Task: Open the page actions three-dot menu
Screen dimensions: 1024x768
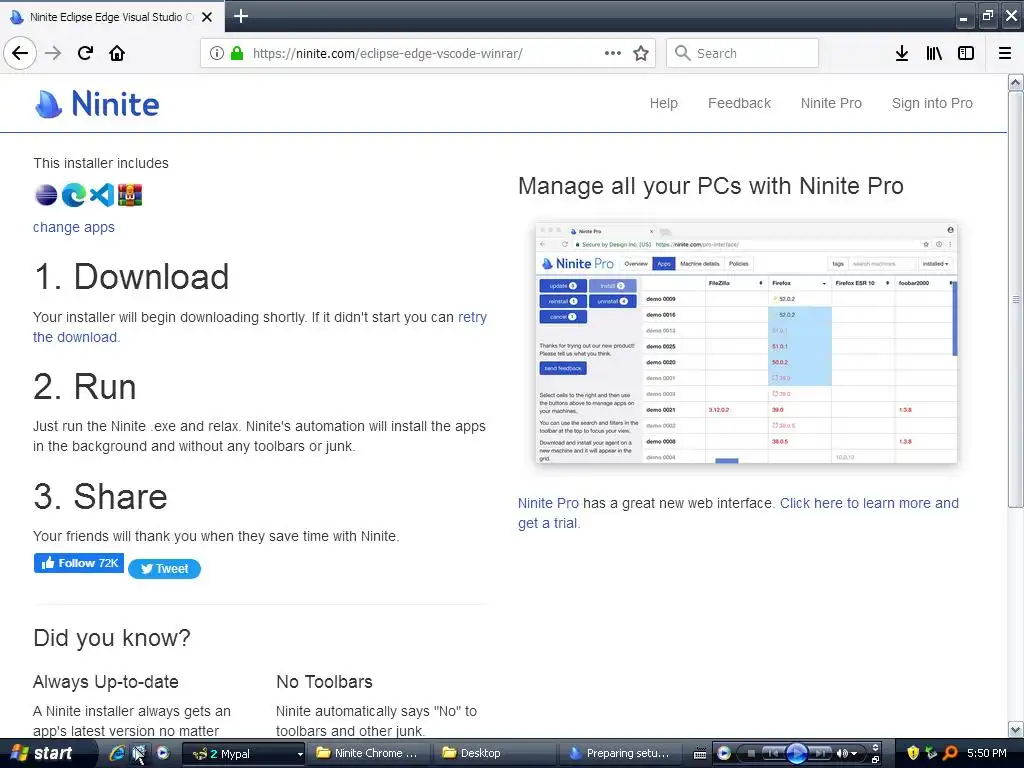Action: [613, 53]
